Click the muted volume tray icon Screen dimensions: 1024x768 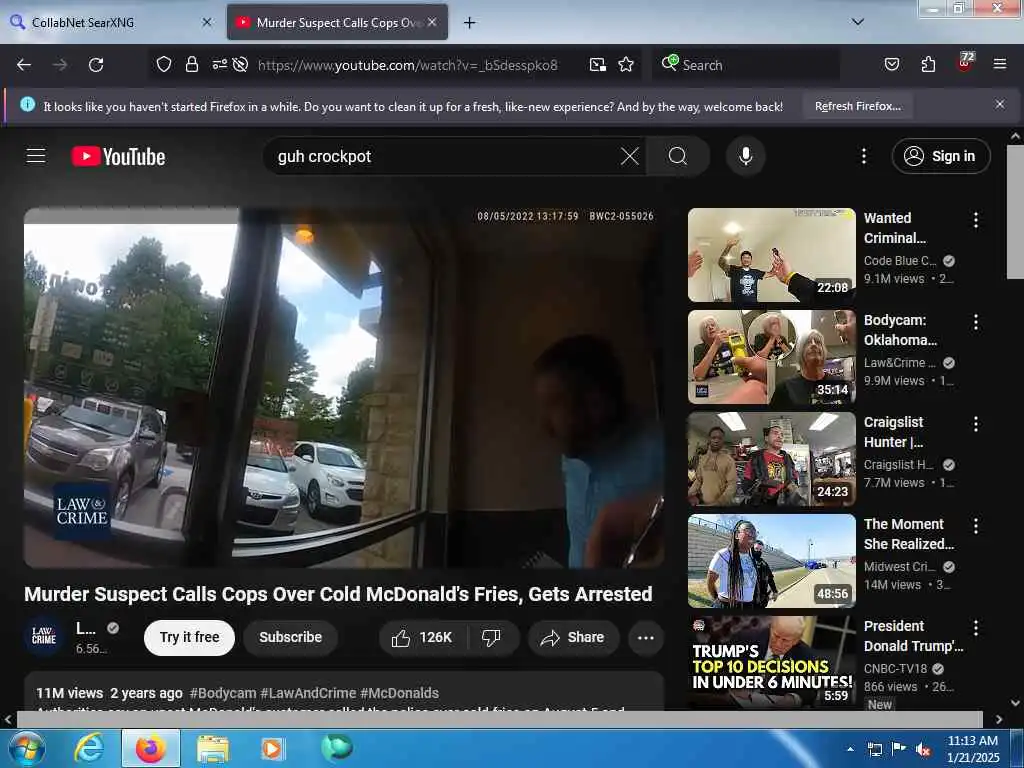(923, 750)
